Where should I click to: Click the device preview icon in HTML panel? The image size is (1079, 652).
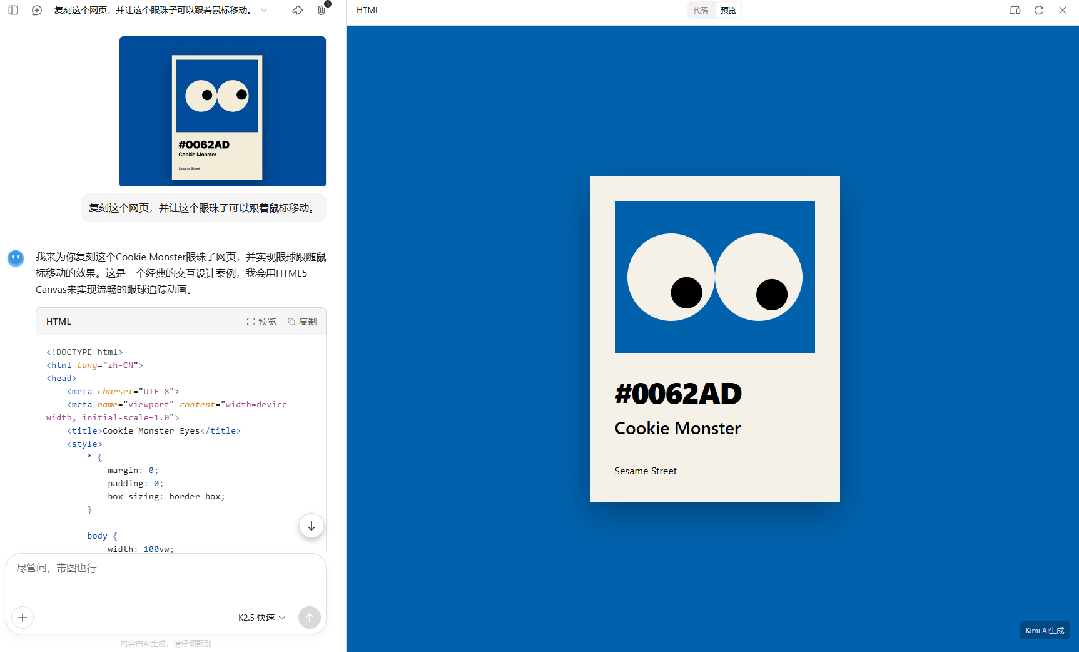(1015, 10)
